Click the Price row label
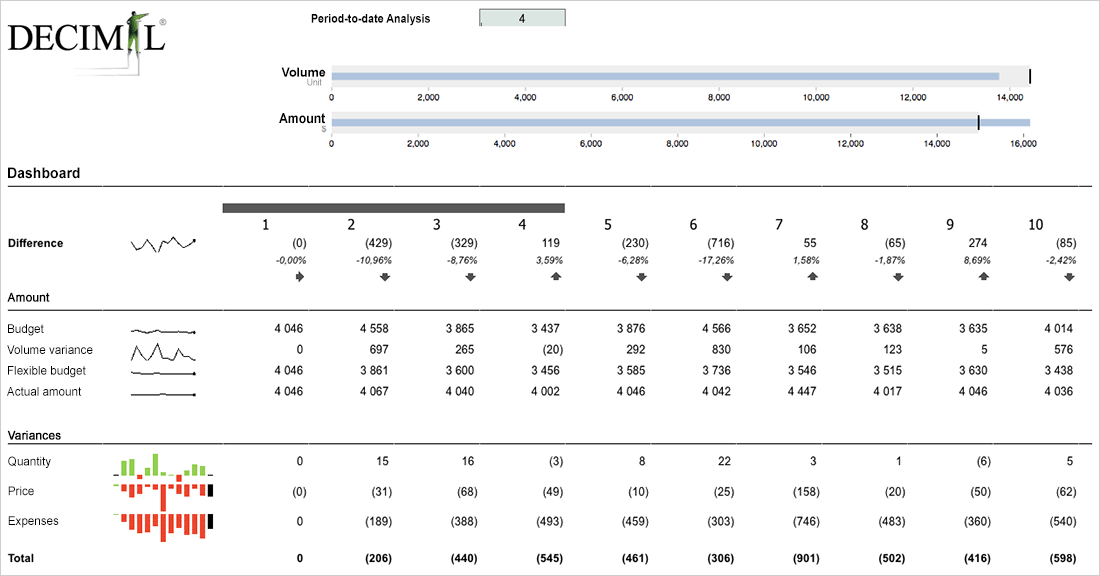The width and height of the screenshot is (1100, 576). [x=20, y=491]
